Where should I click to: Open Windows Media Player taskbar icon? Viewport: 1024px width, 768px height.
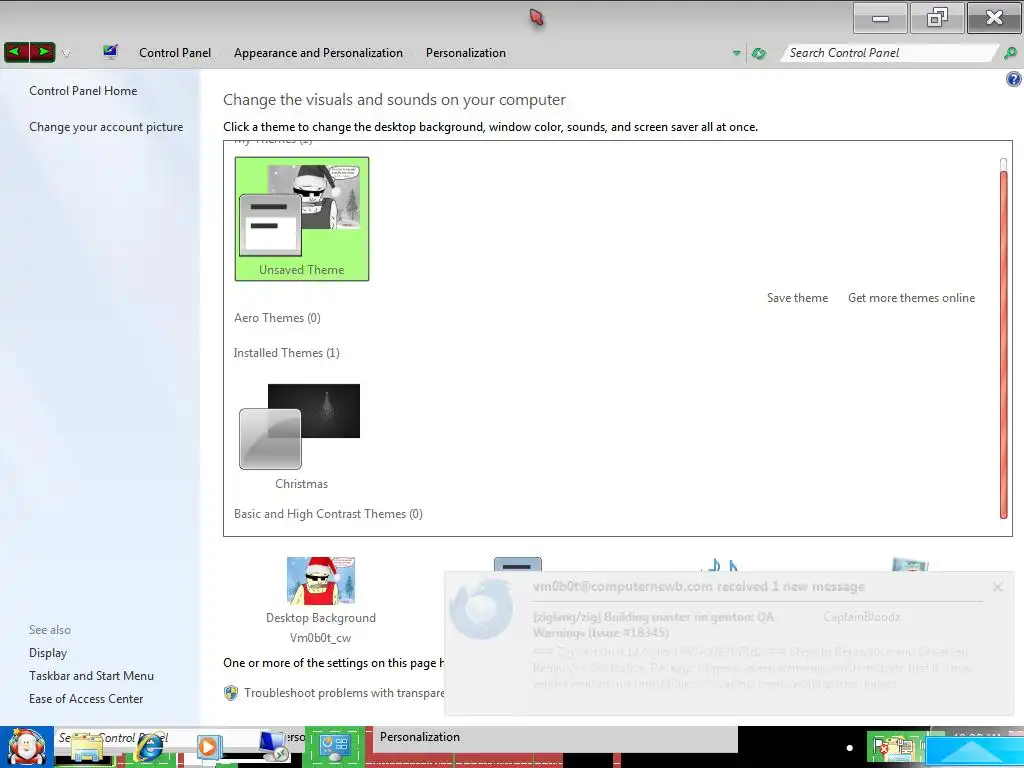point(208,747)
